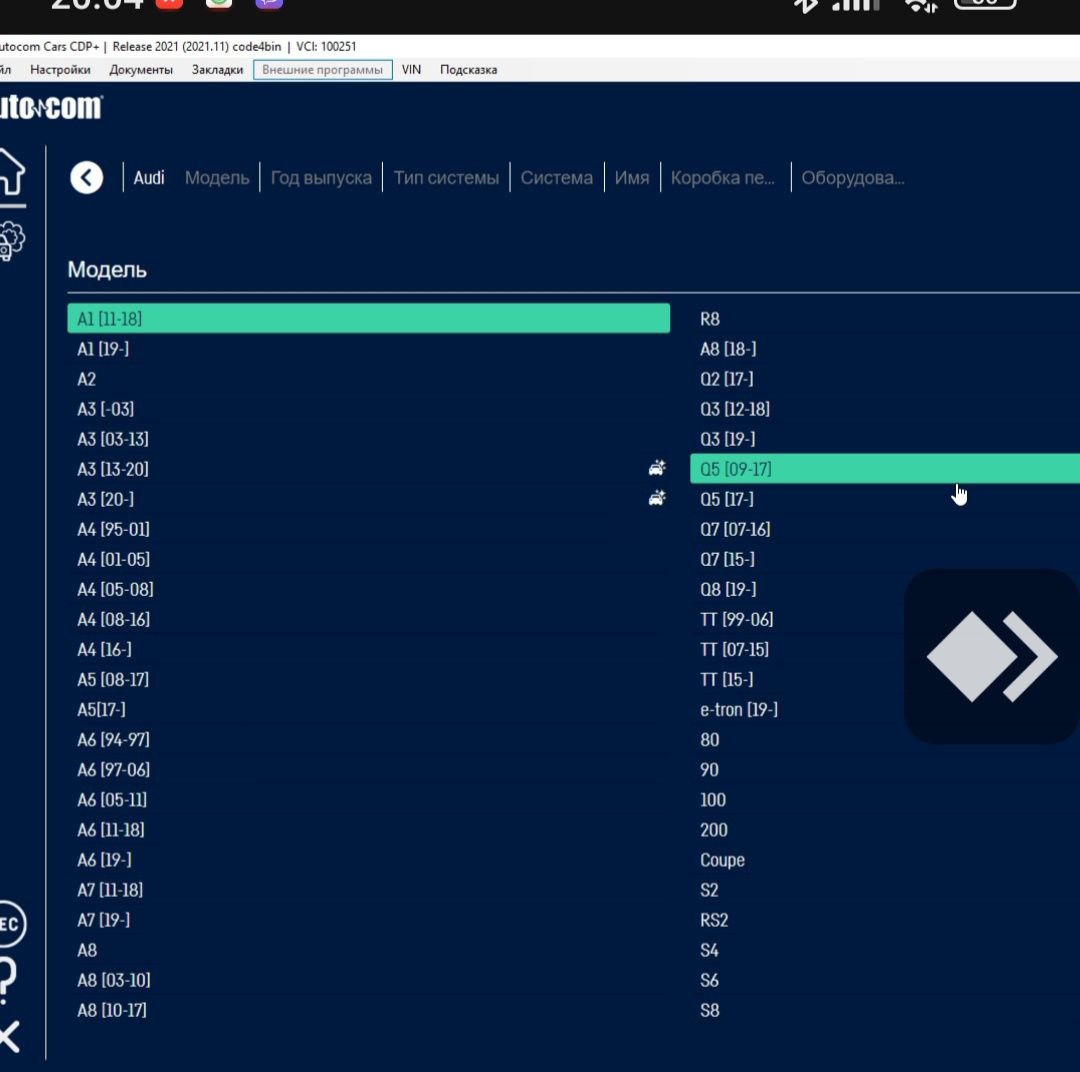
Task: Choose model A6 [97-06]
Action: [368, 770]
